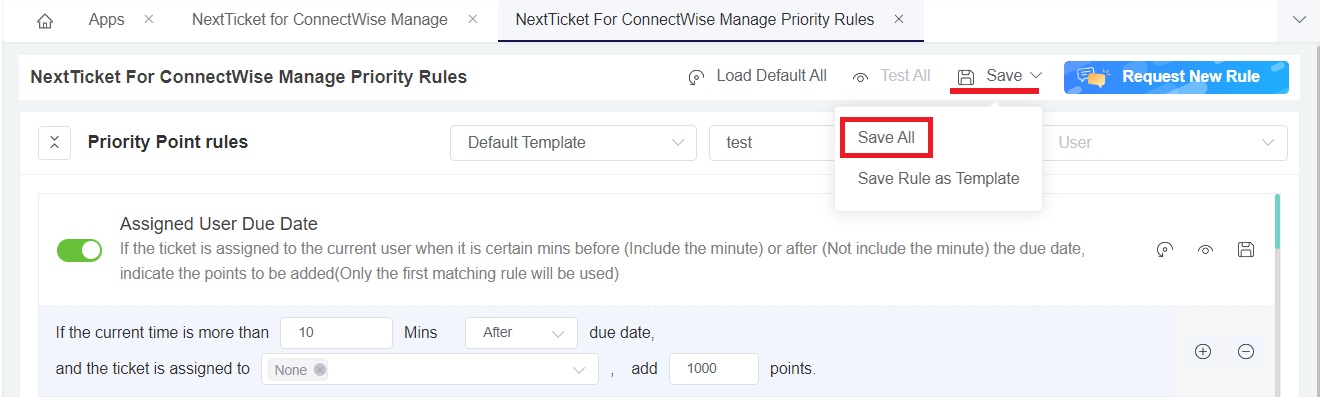Open the Save dropdown
This screenshot has width=1320, height=397.
click(x=1000, y=76)
